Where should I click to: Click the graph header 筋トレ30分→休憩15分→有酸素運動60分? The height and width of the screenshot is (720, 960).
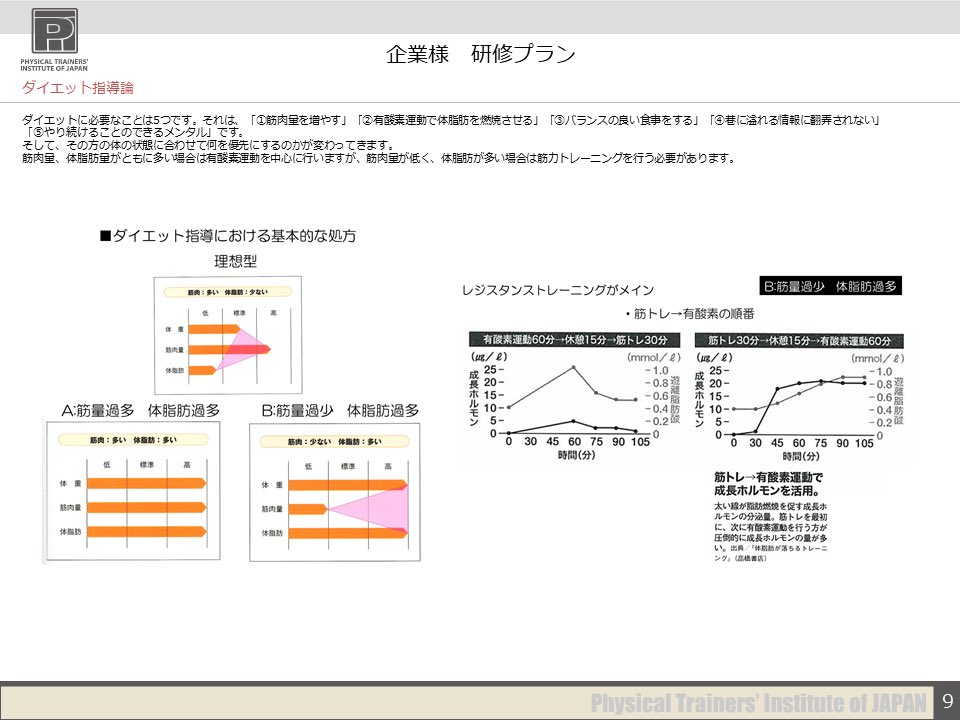pos(799,340)
